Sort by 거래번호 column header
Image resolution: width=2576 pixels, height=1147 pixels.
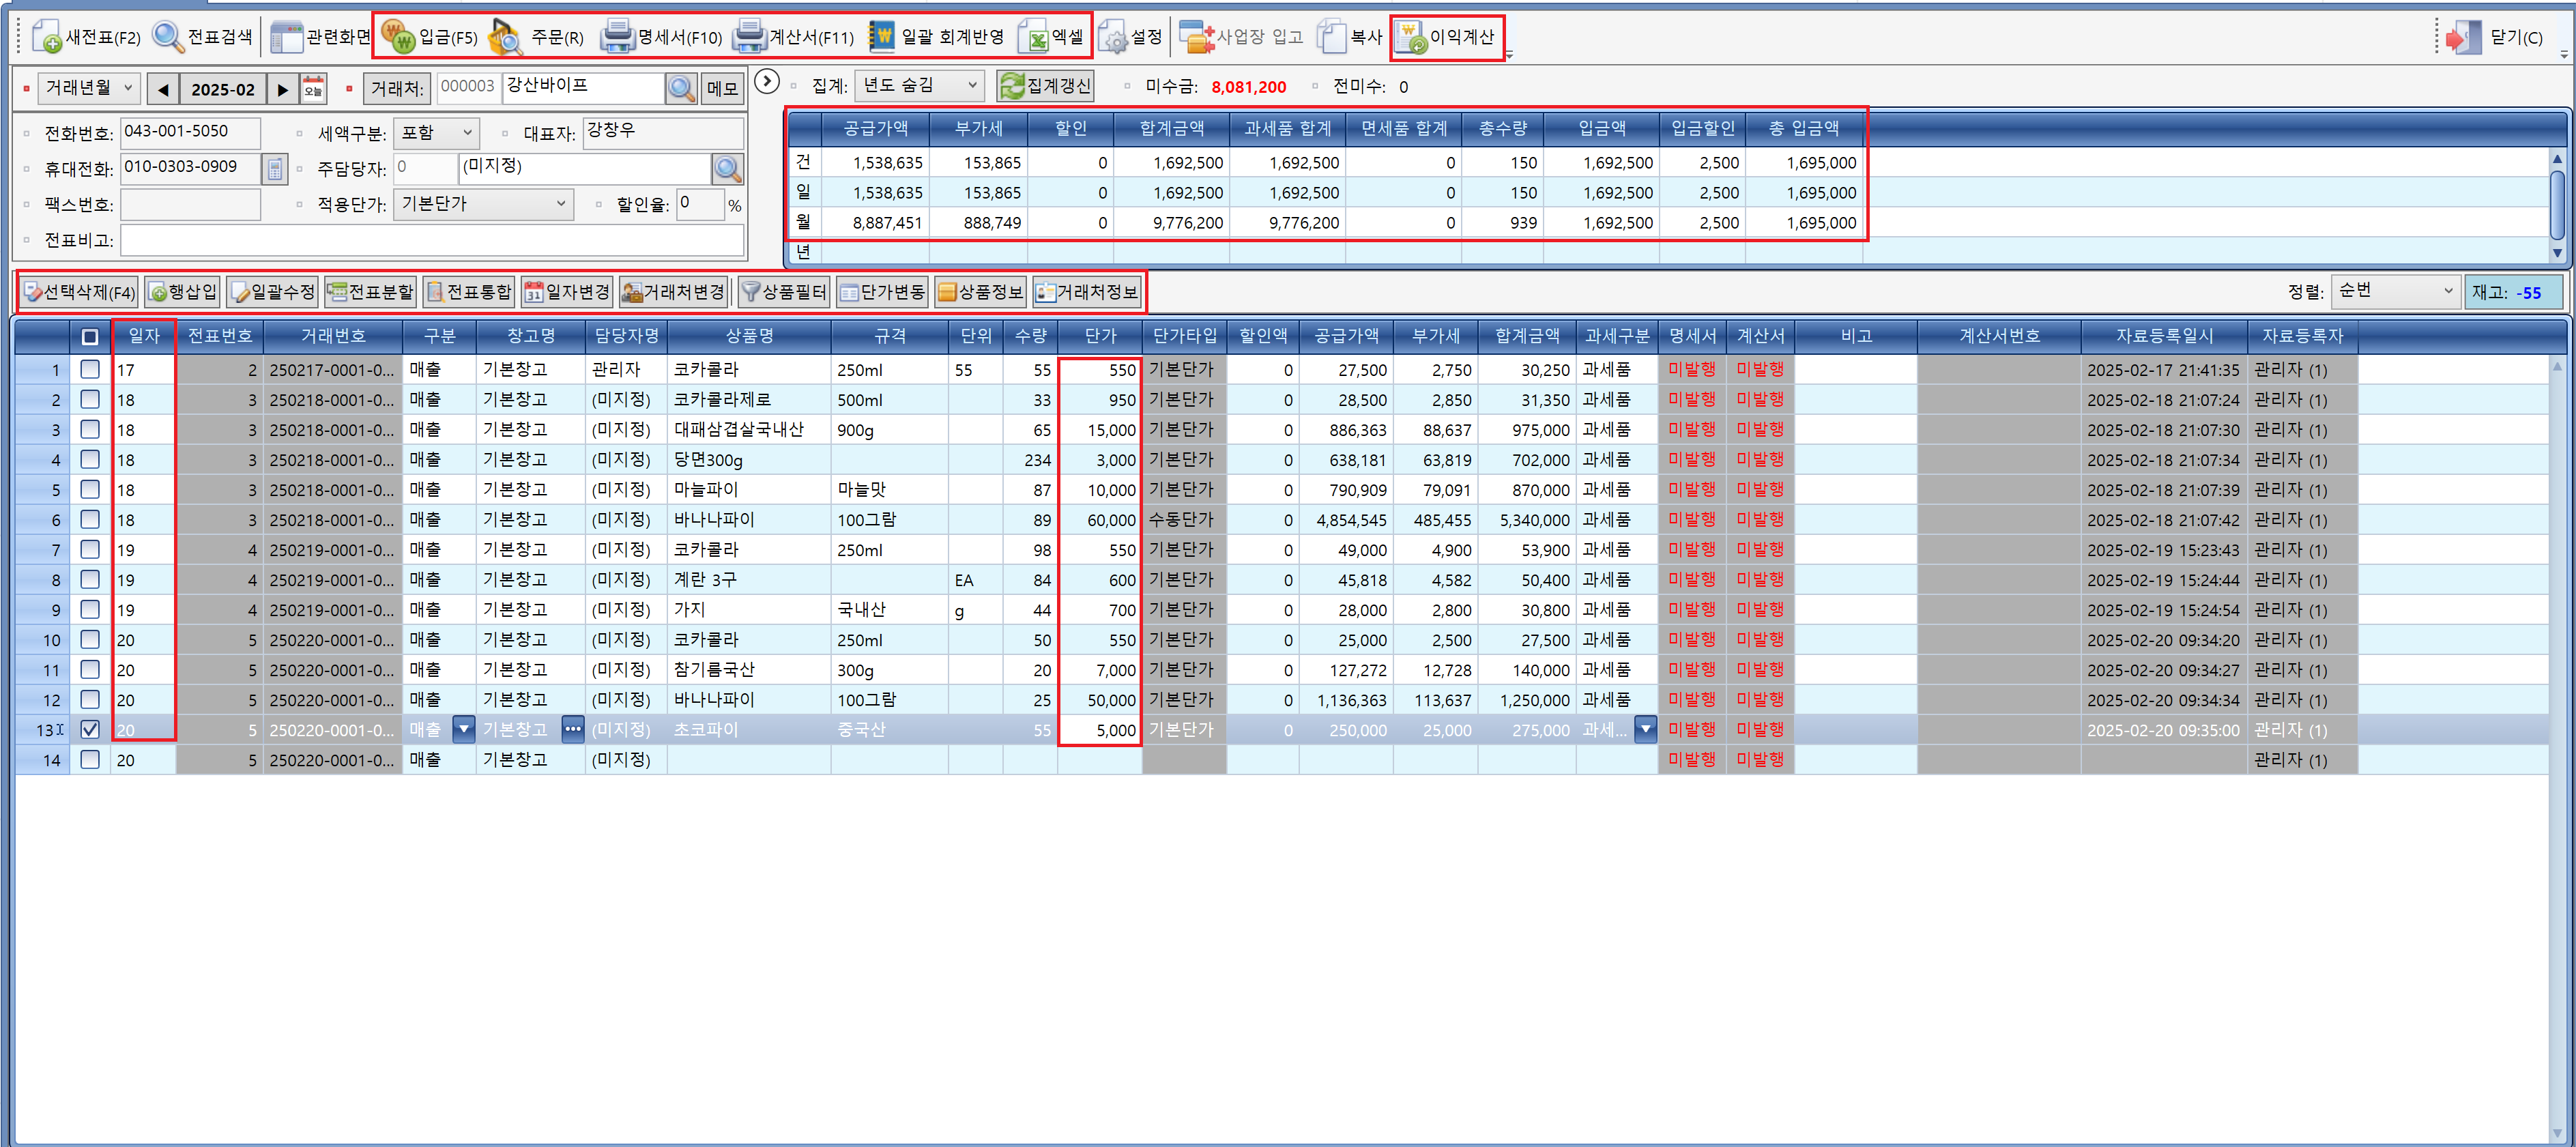pos(333,336)
